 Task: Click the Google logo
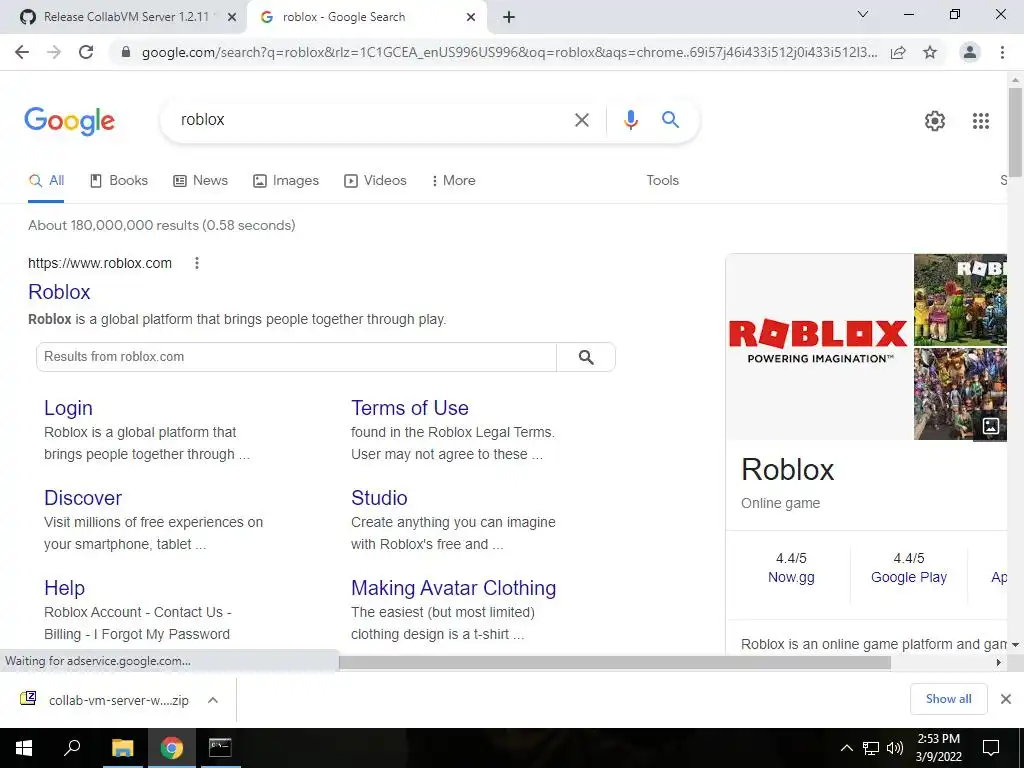[x=70, y=121]
